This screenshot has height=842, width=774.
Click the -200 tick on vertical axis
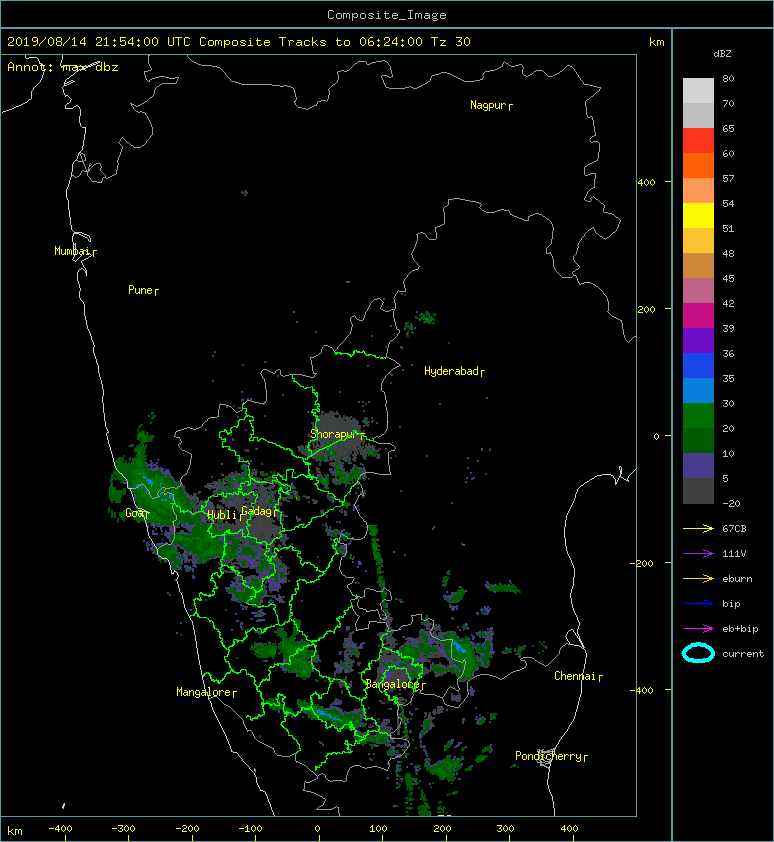(x=643, y=563)
